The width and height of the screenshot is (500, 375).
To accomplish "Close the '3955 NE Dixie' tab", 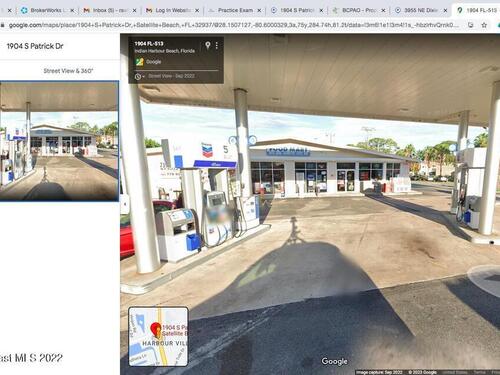I will 445,11.
